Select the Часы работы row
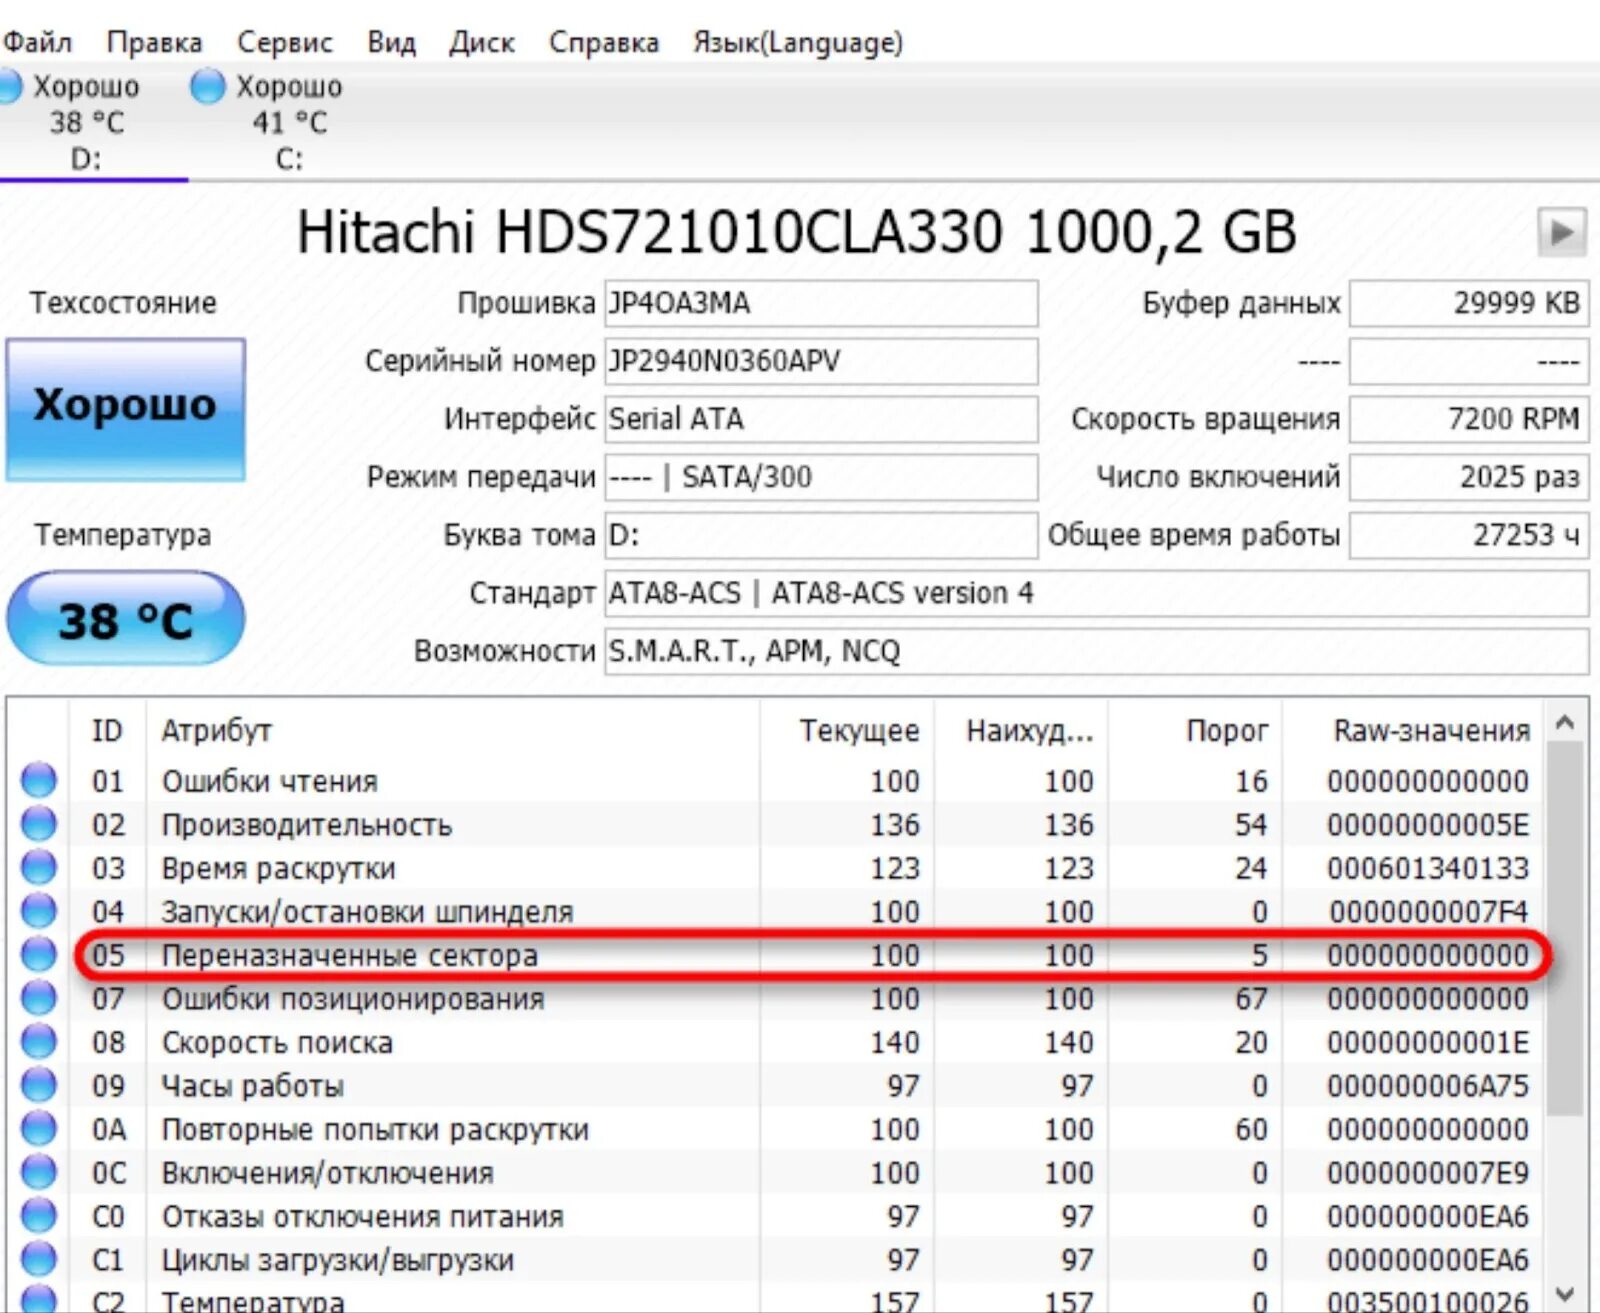This screenshot has width=1600, height=1313. [x=777, y=1085]
